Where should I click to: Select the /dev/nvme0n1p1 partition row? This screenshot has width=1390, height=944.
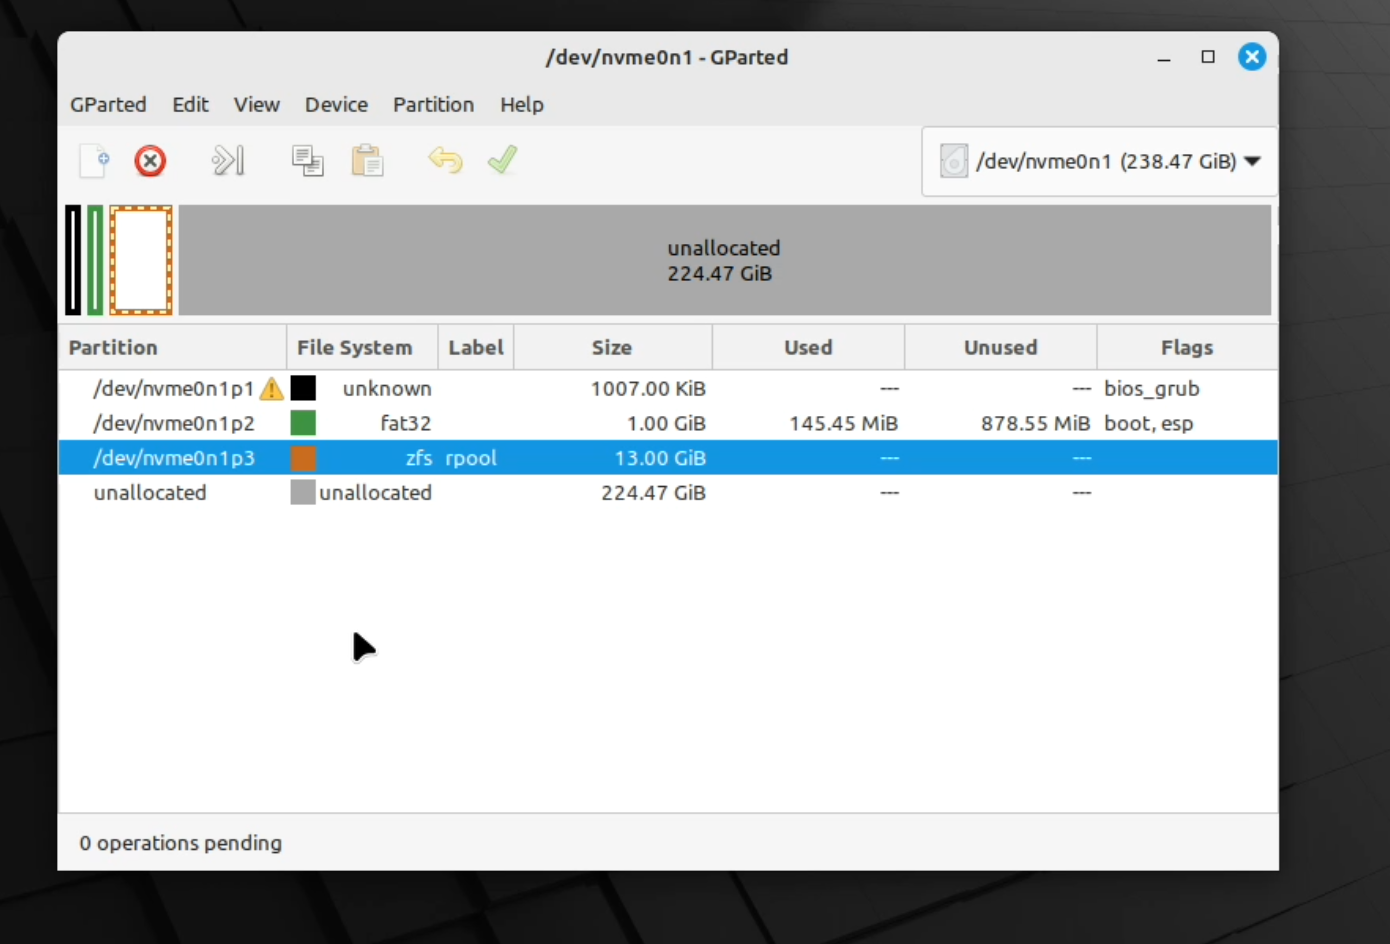point(668,388)
